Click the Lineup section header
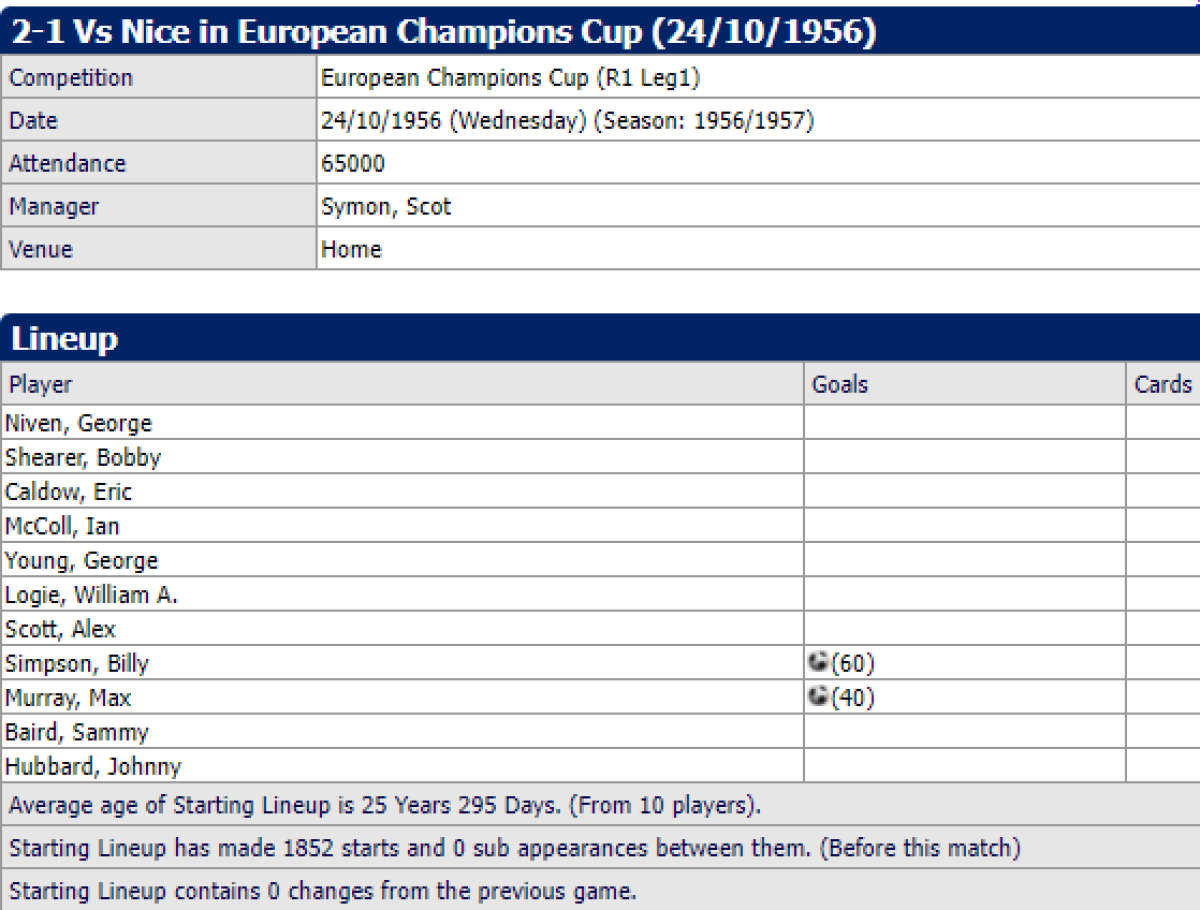 click(65, 339)
